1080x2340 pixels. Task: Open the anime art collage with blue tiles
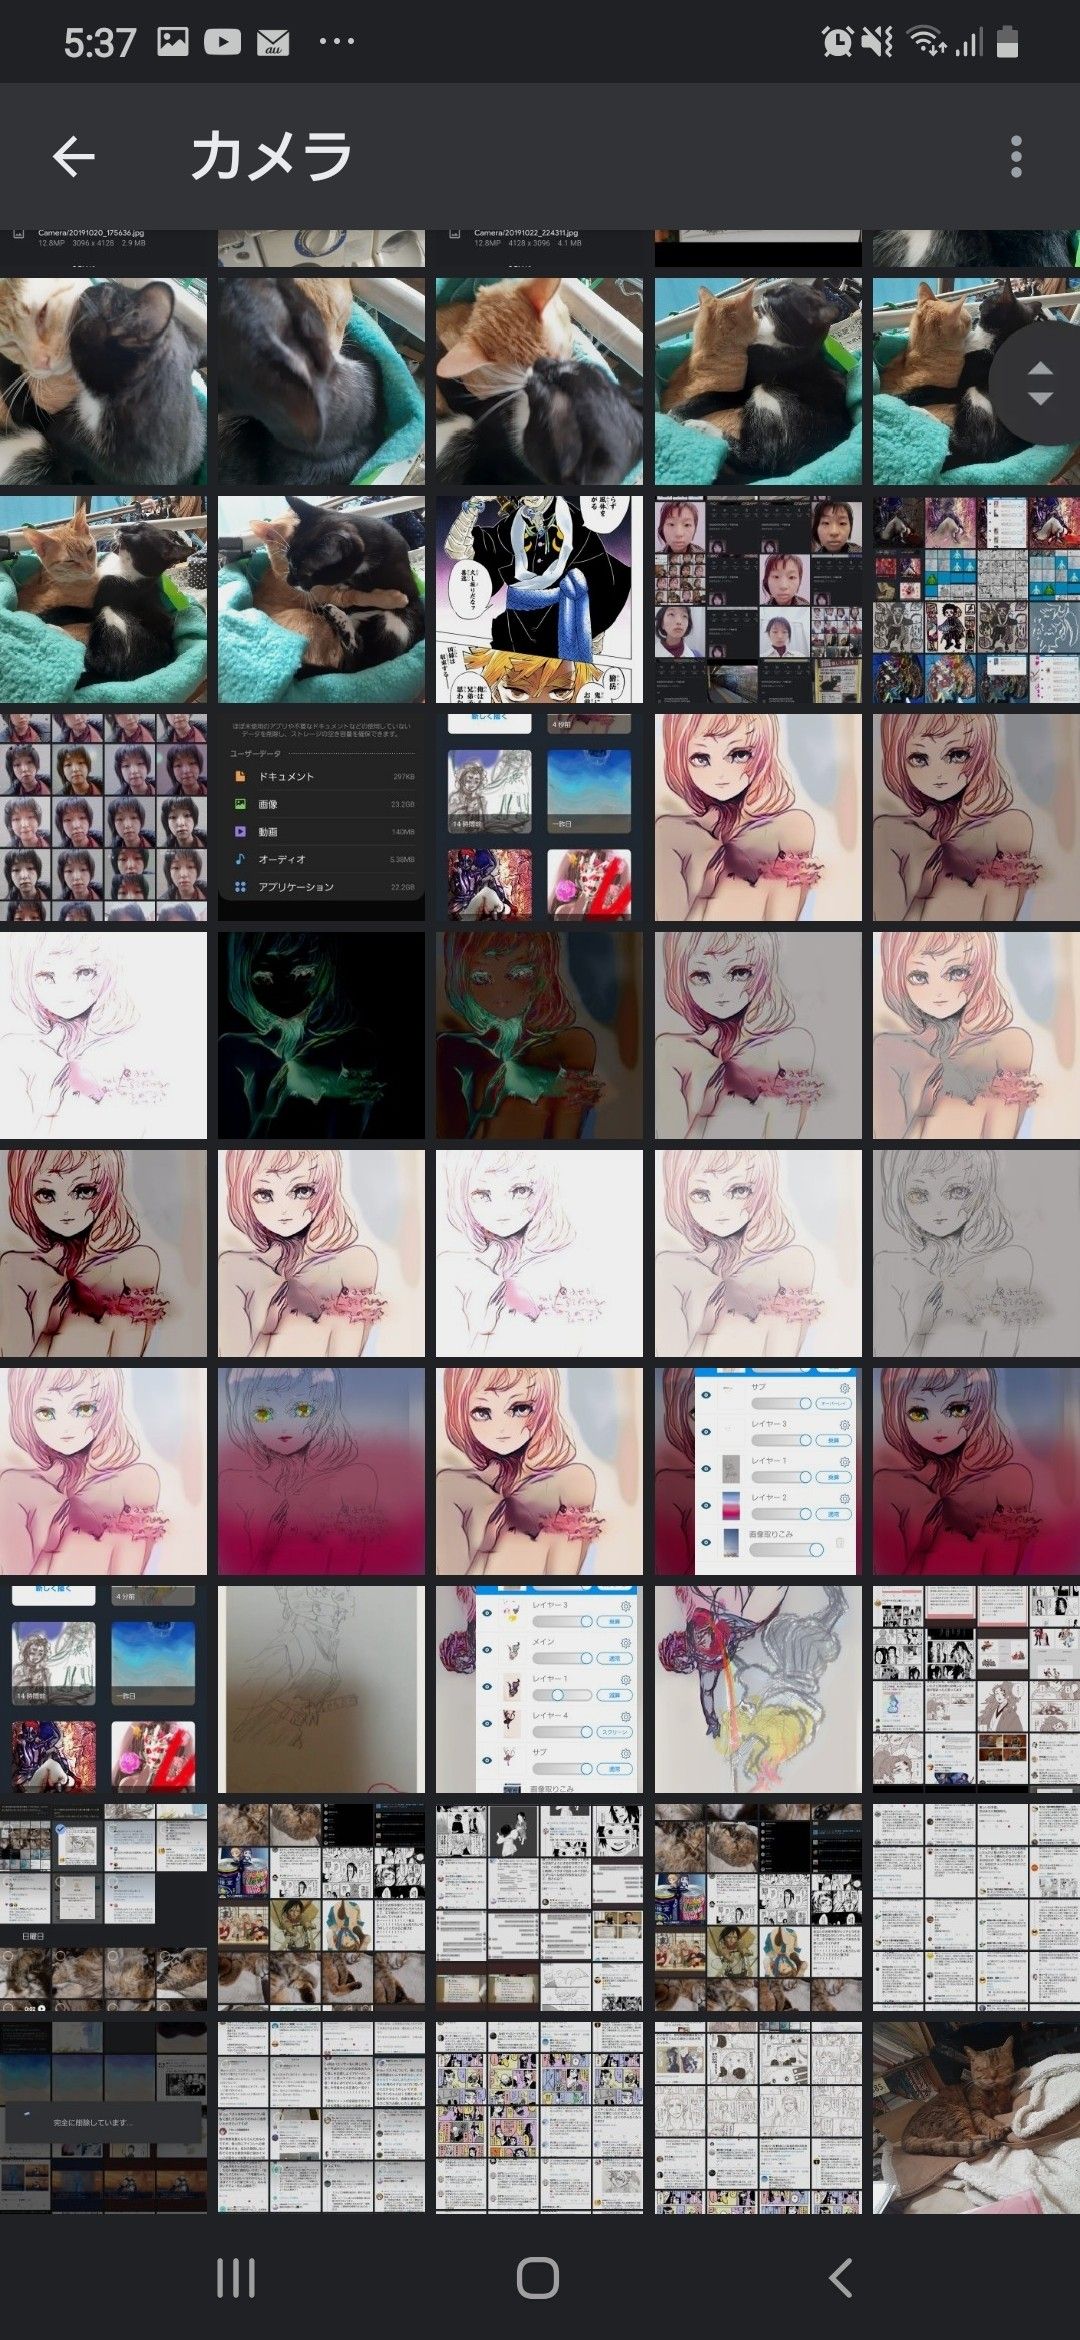pos(976,599)
